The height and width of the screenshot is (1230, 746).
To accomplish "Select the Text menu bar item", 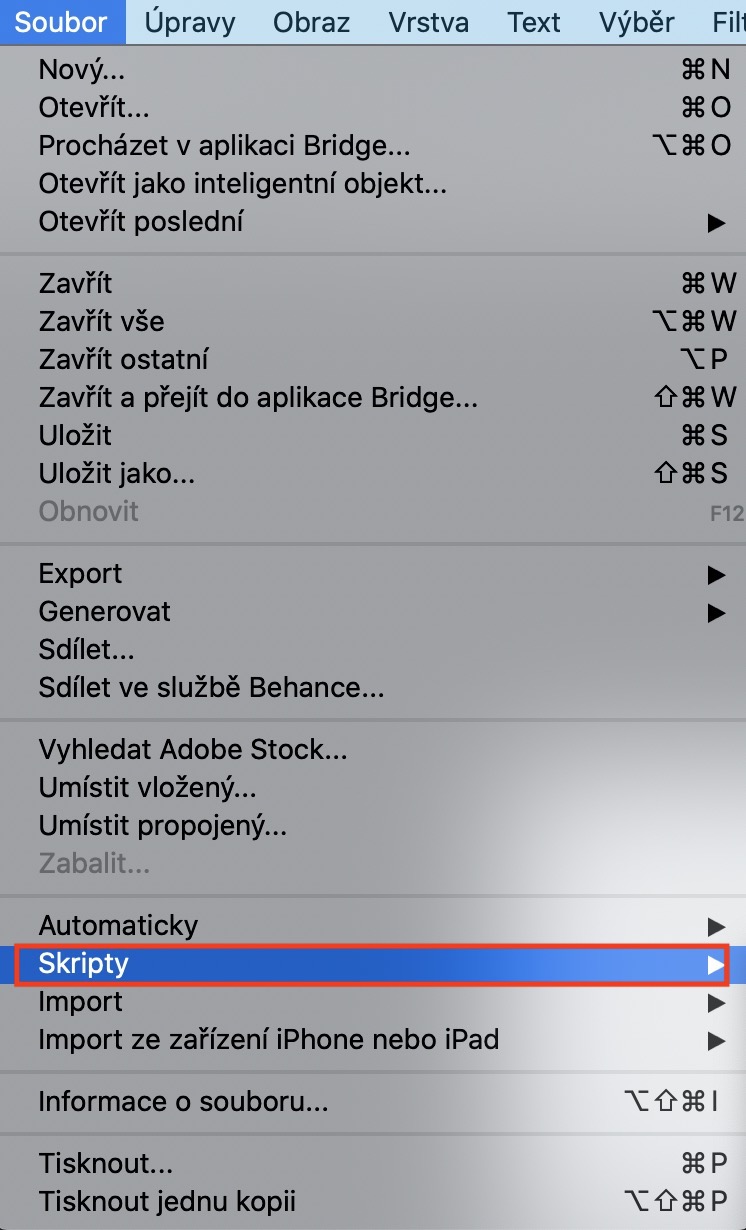I will pos(534,22).
